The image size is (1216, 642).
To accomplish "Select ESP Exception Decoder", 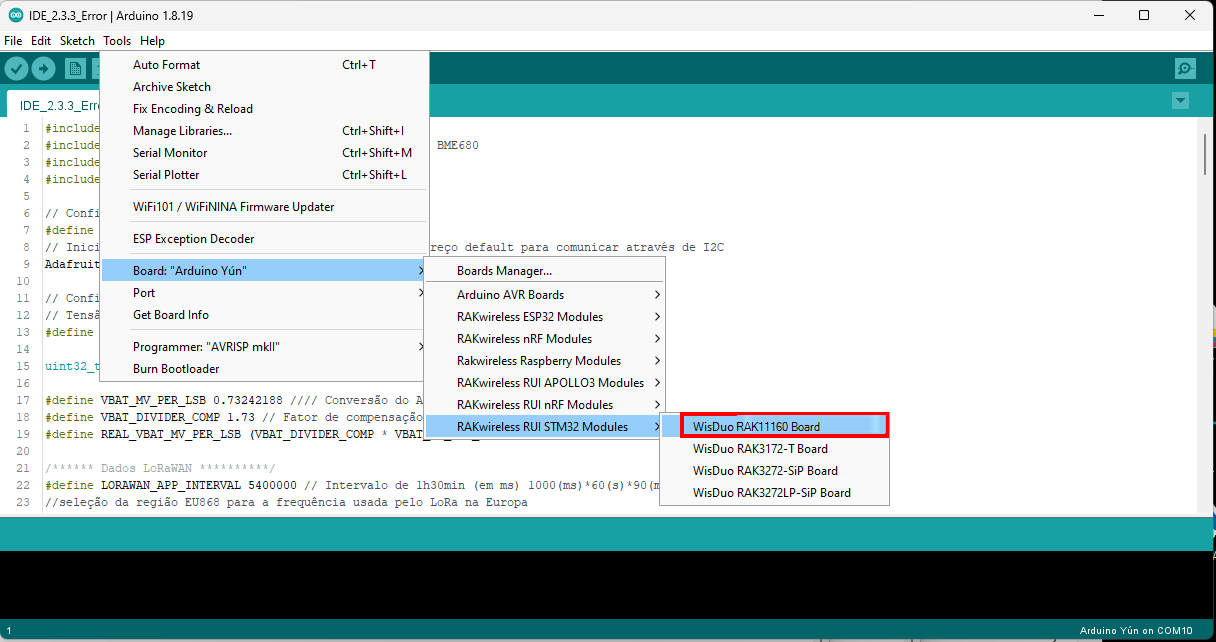I will click(265, 239).
